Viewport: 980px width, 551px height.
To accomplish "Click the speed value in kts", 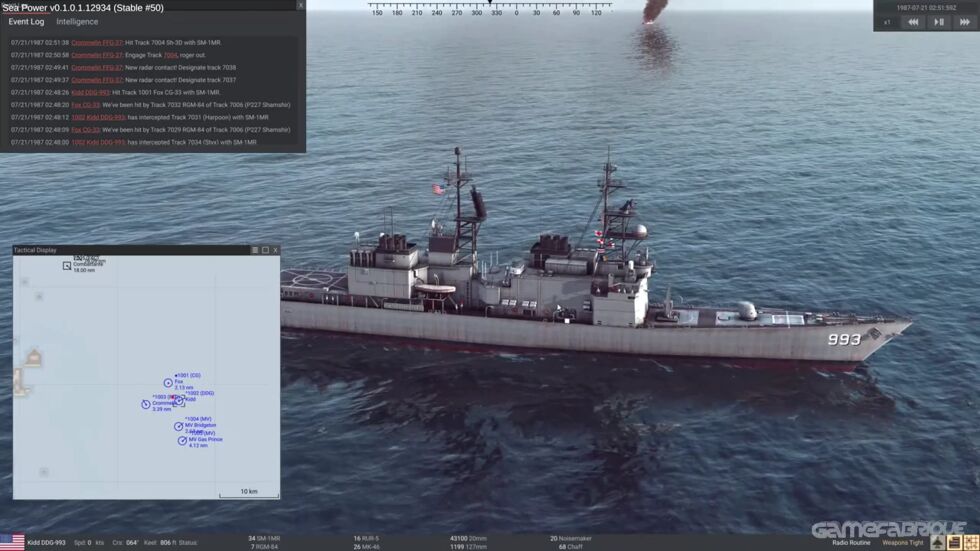I will (x=88, y=542).
